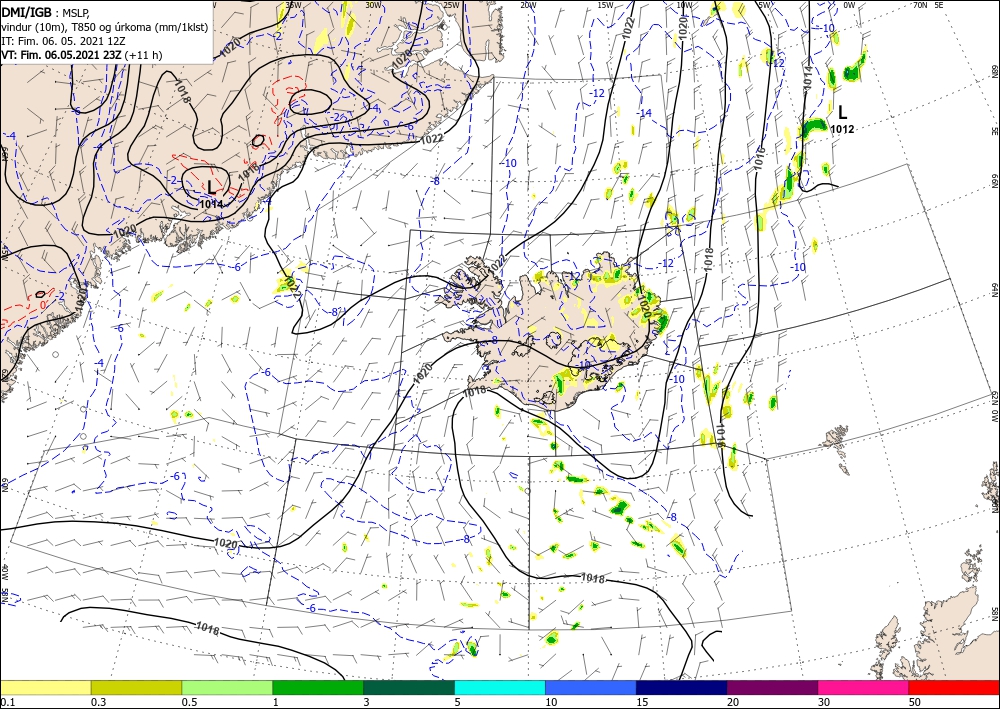
Task: Click the legend value '30'
Action: (825, 702)
